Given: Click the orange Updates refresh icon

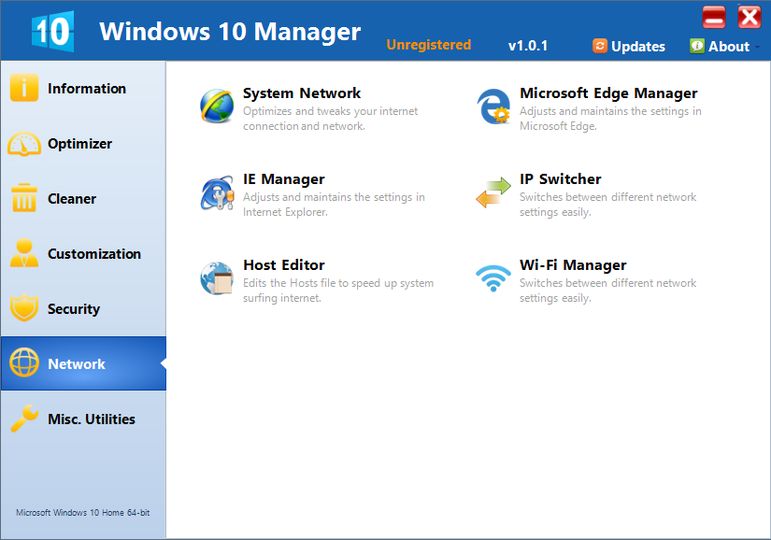Looking at the screenshot, I should 600,46.
